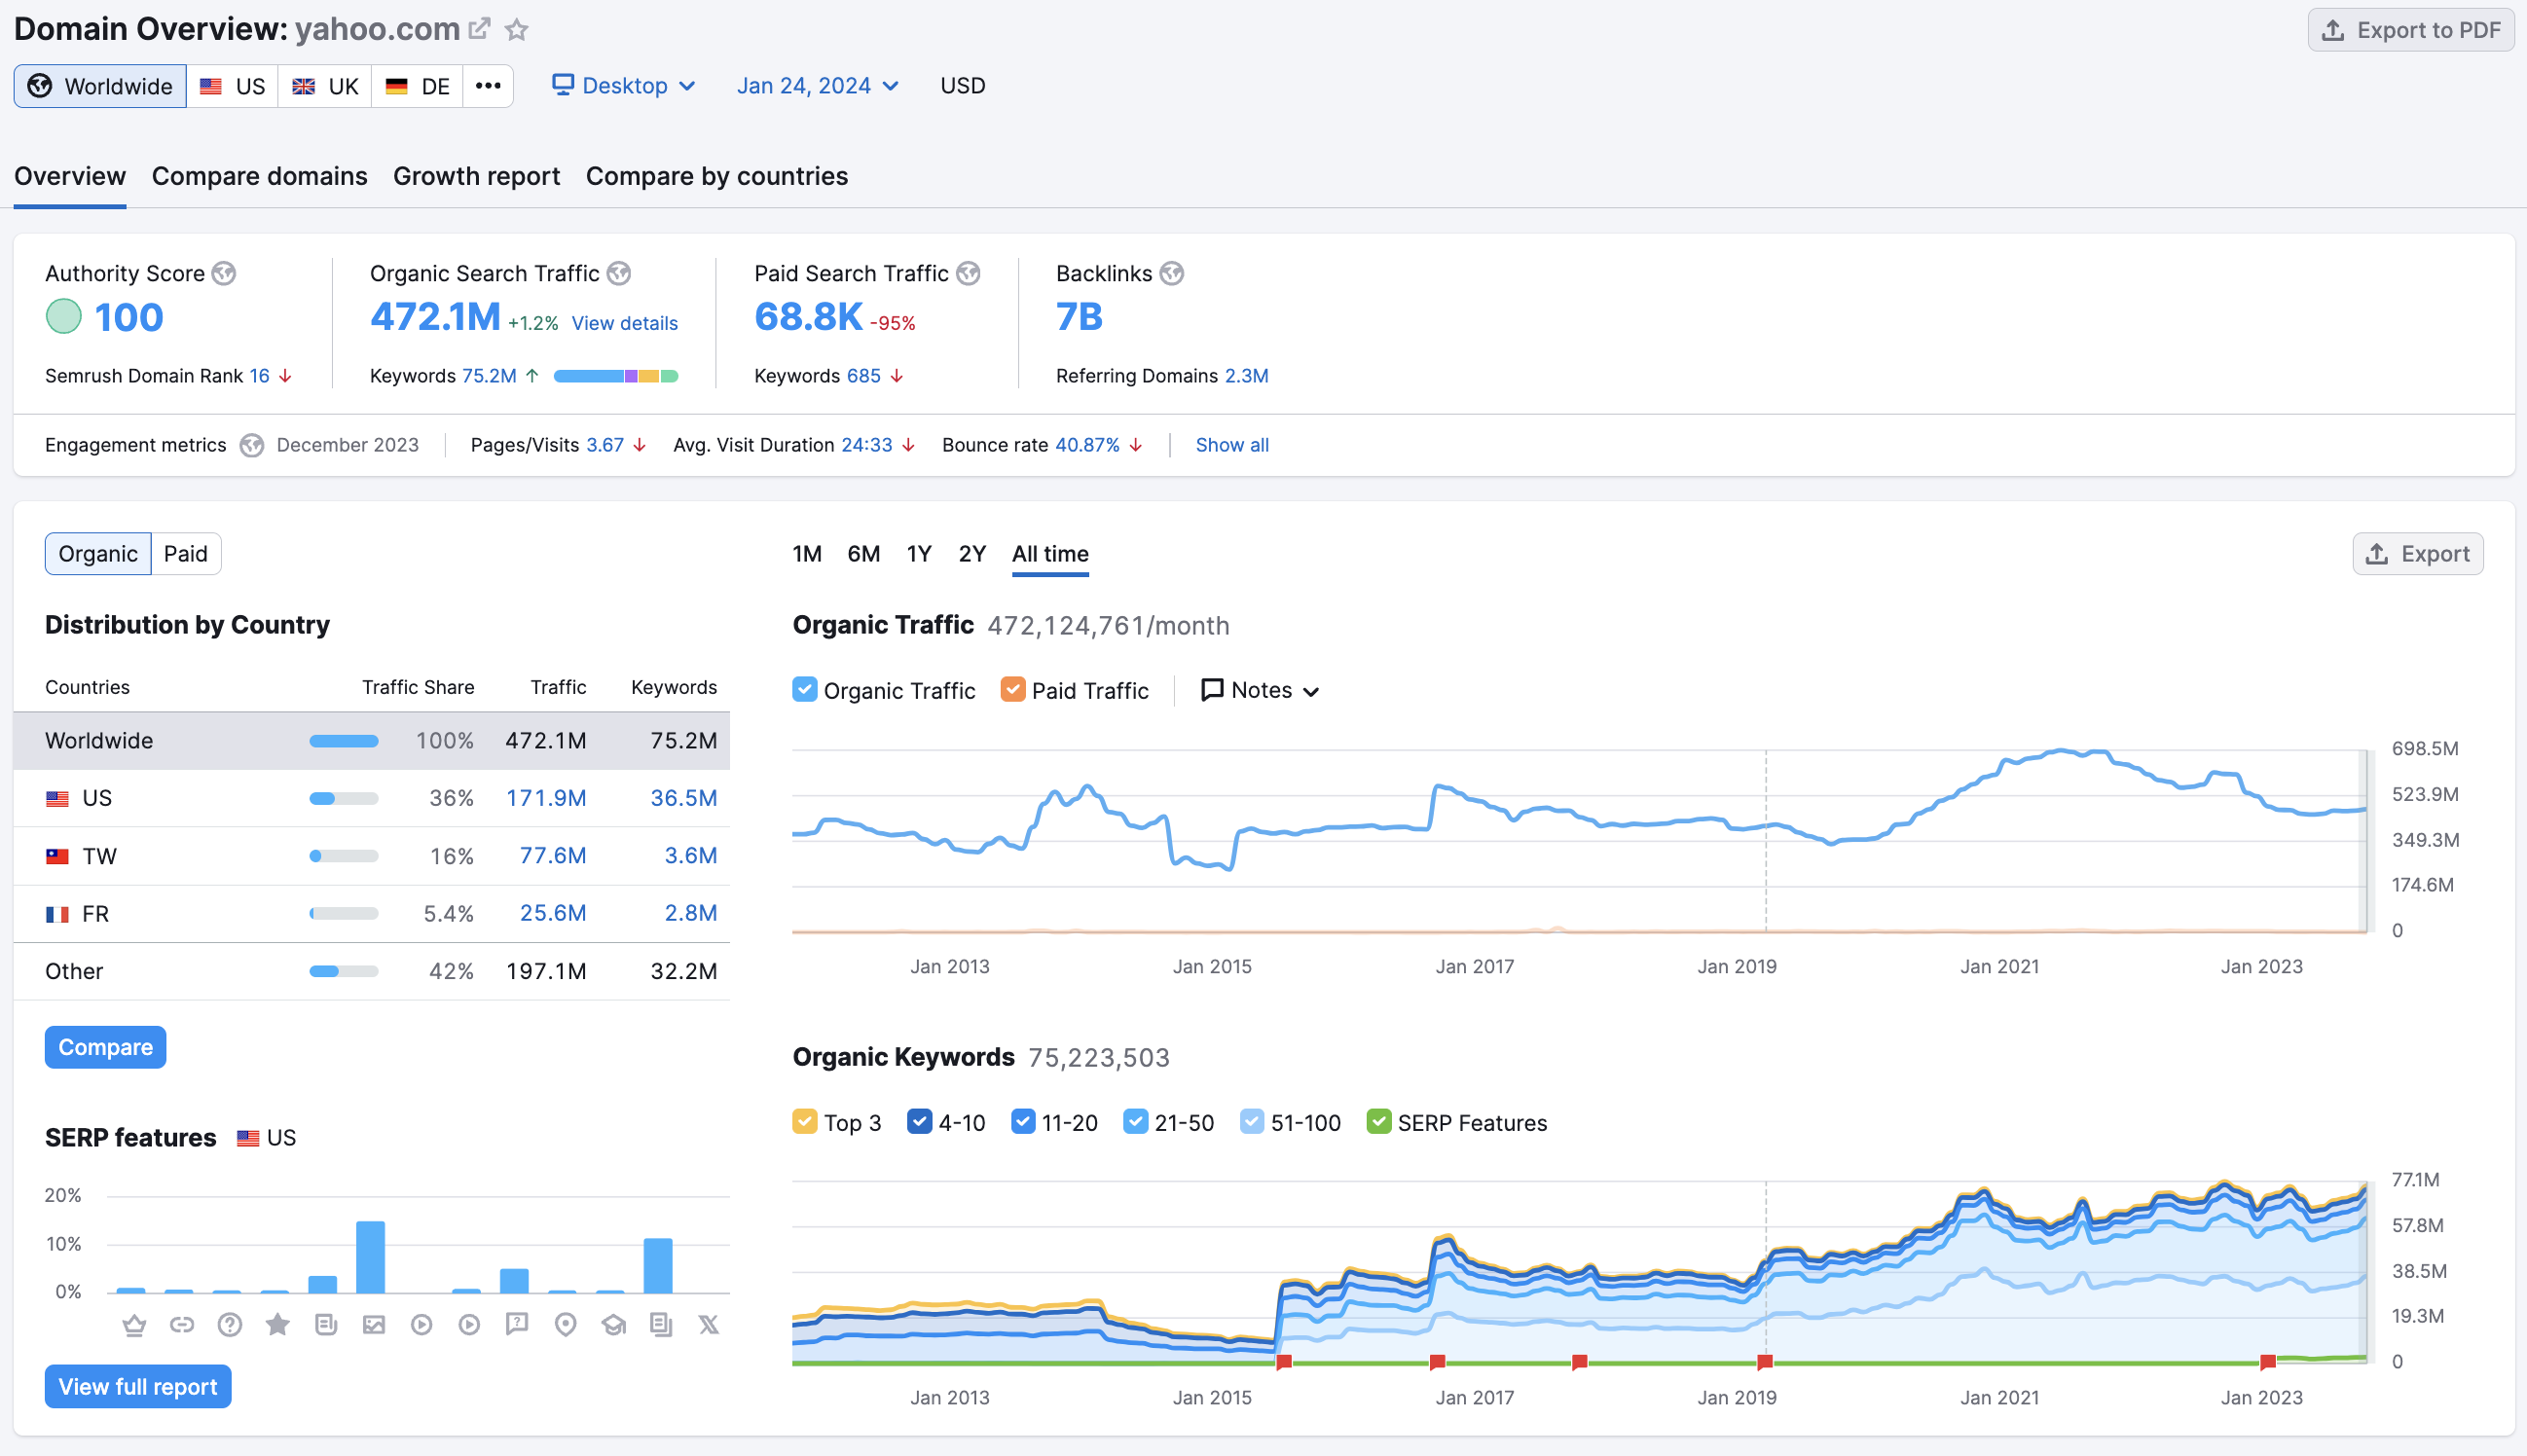Click the external link icon next to yahoo.com

pyautogui.click(x=483, y=26)
